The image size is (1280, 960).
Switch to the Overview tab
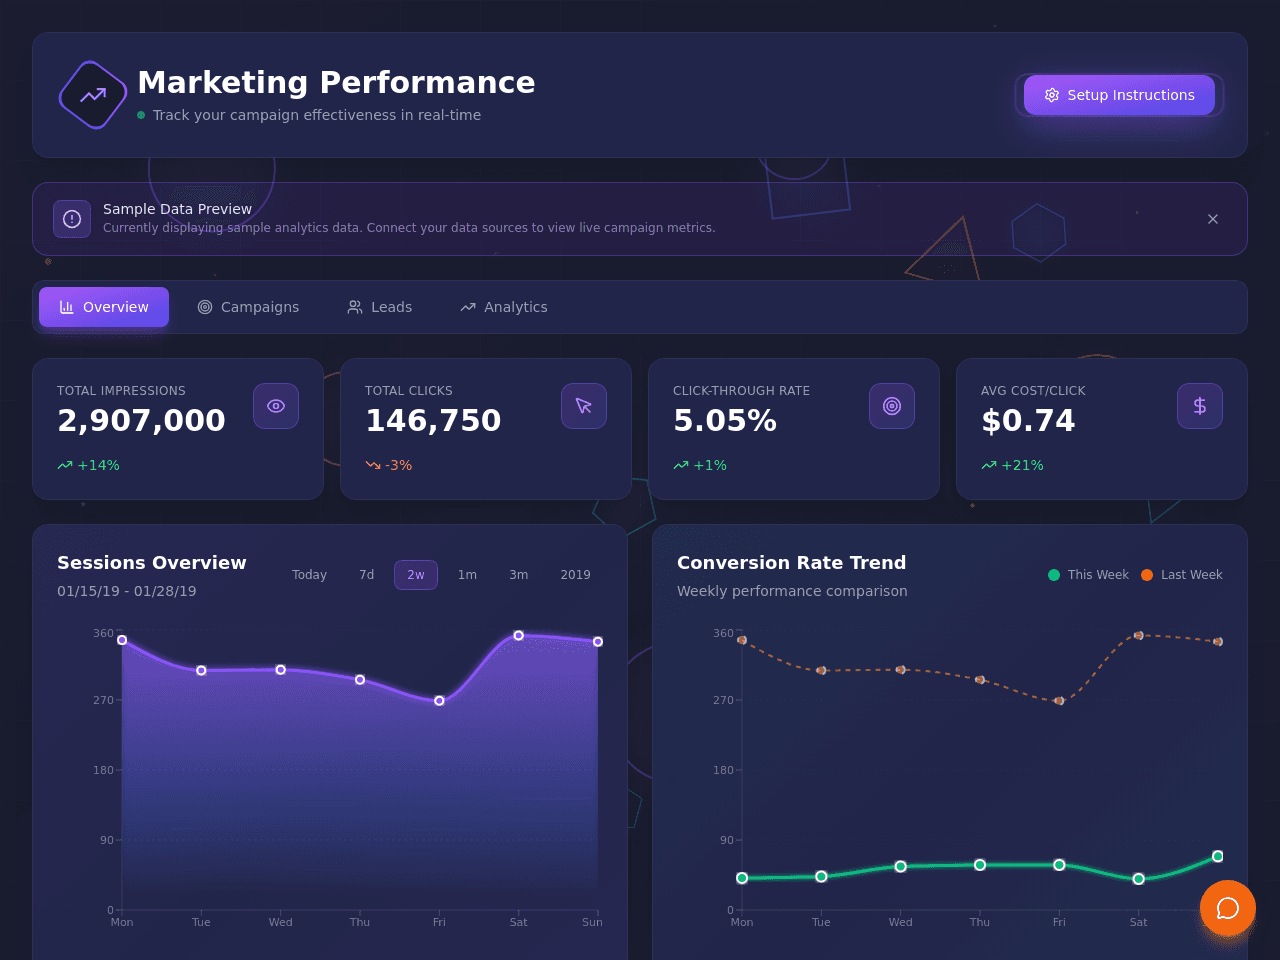[x=104, y=307]
